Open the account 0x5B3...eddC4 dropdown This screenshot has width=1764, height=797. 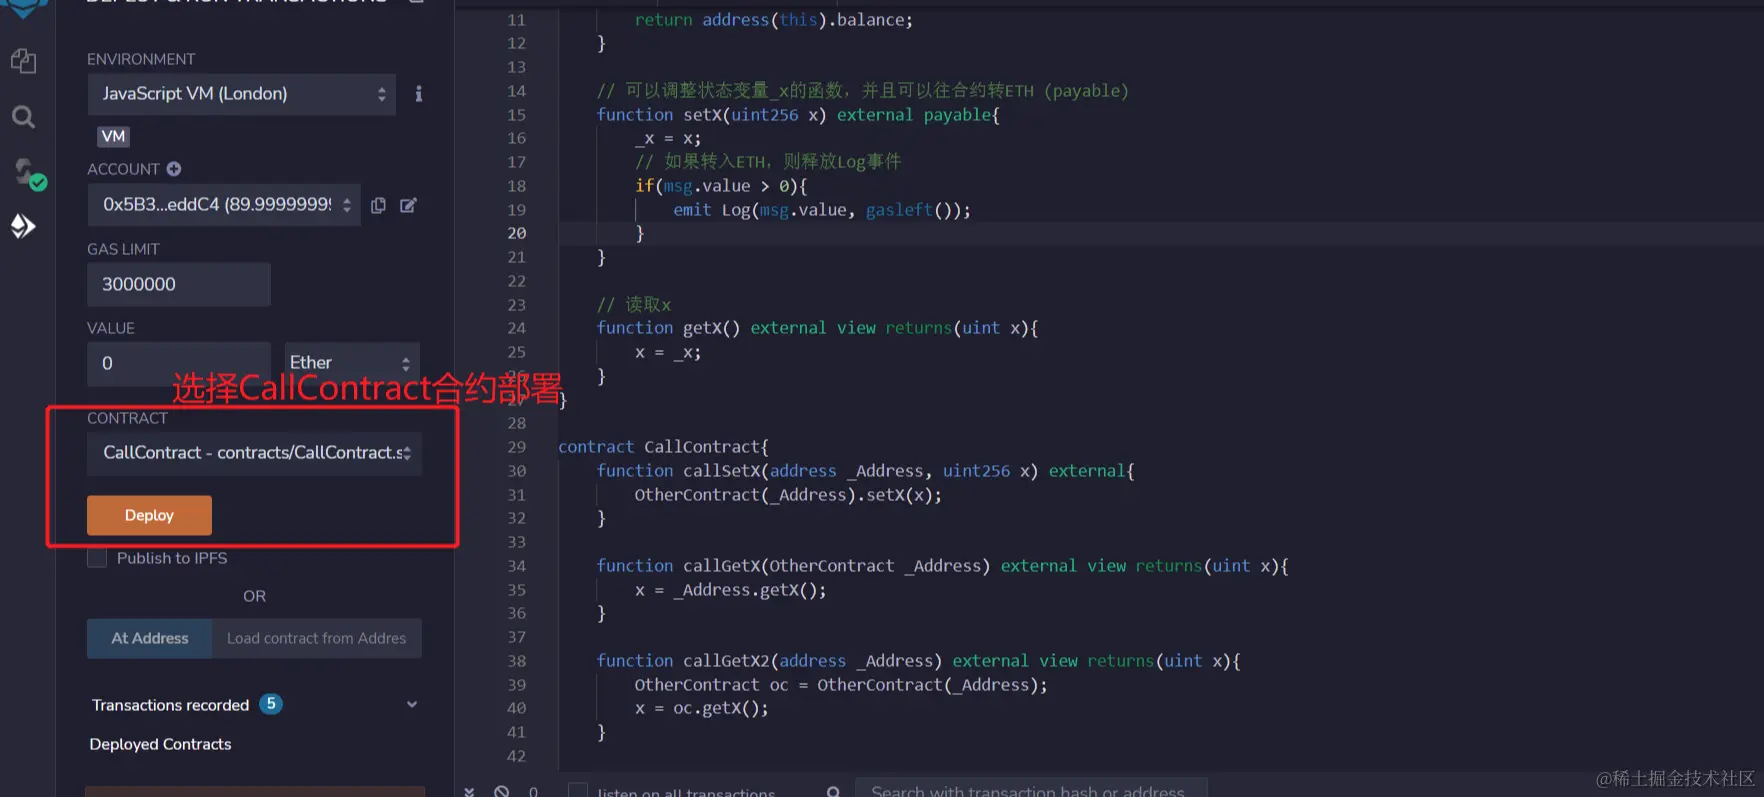coord(224,205)
